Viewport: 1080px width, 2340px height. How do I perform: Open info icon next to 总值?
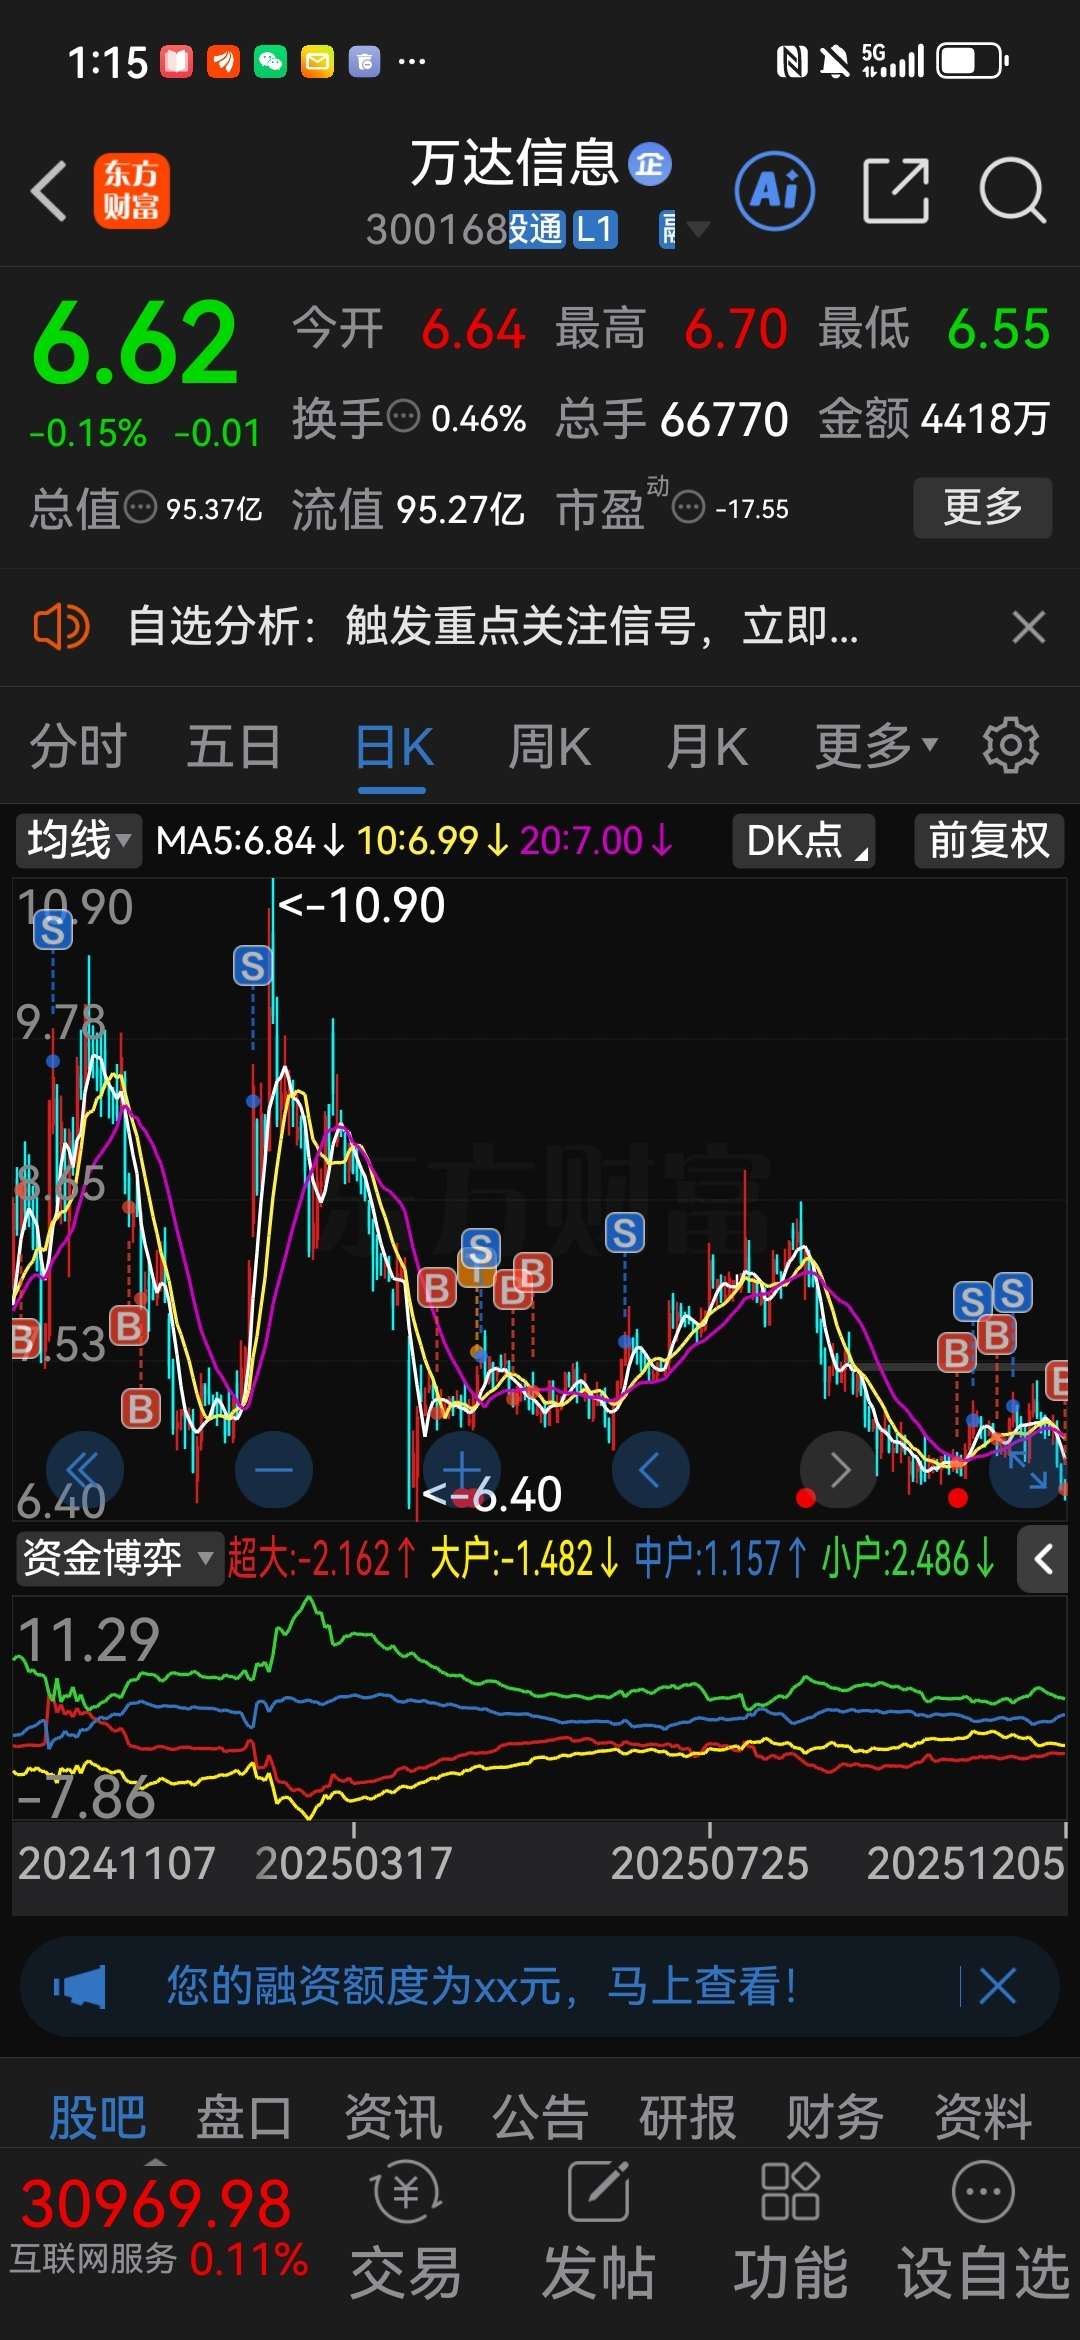pyautogui.click(x=140, y=508)
